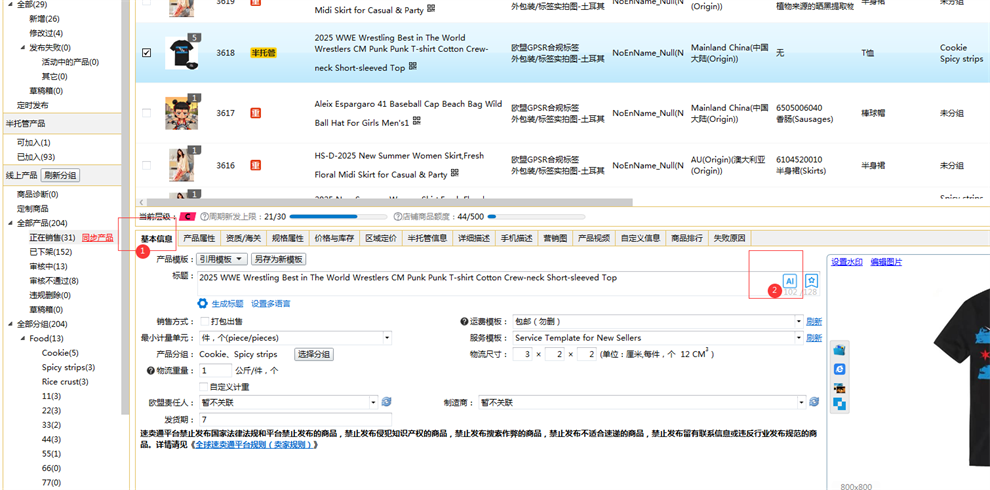
Task: Click the product title input field
Action: [x=490, y=283]
